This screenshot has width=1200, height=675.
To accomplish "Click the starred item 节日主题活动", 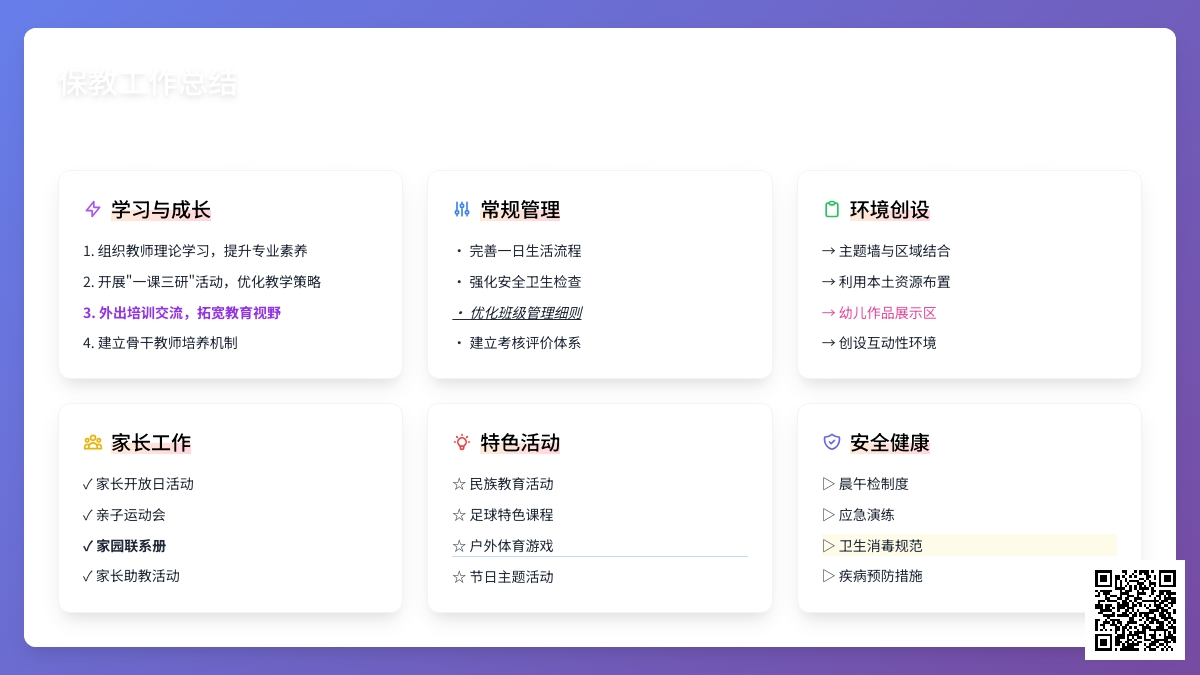I will coord(503,577).
